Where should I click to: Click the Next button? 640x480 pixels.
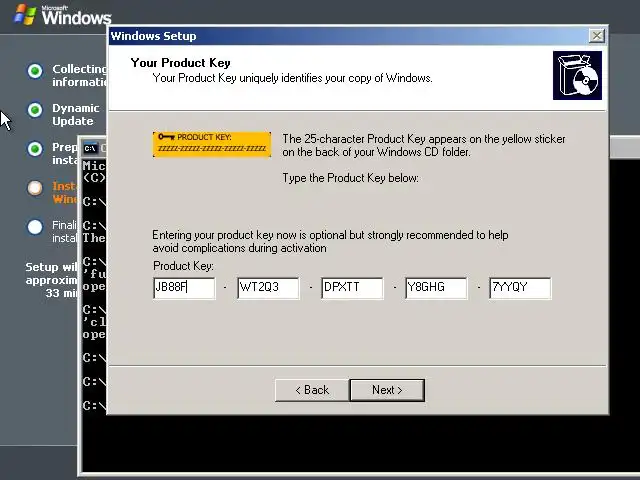click(x=387, y=390)
